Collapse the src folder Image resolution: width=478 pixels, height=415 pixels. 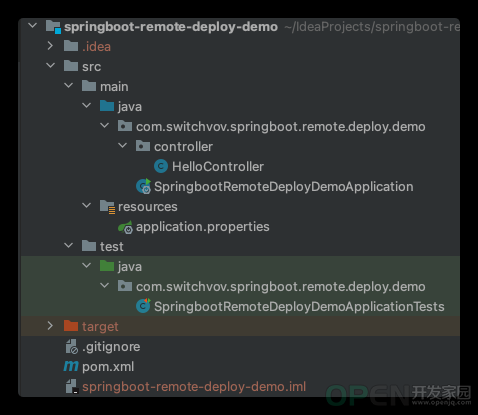point(50,66)
